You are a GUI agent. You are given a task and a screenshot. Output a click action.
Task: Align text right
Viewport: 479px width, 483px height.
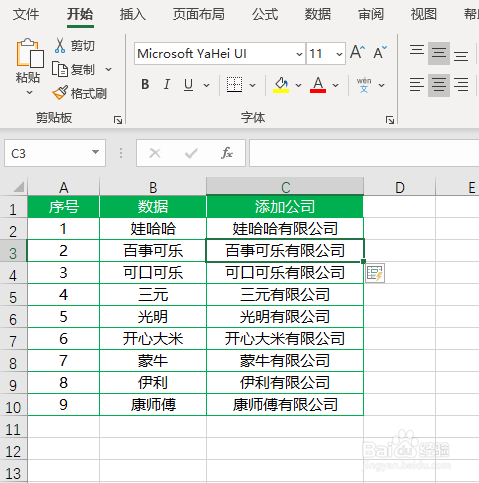tap(461, 85)
